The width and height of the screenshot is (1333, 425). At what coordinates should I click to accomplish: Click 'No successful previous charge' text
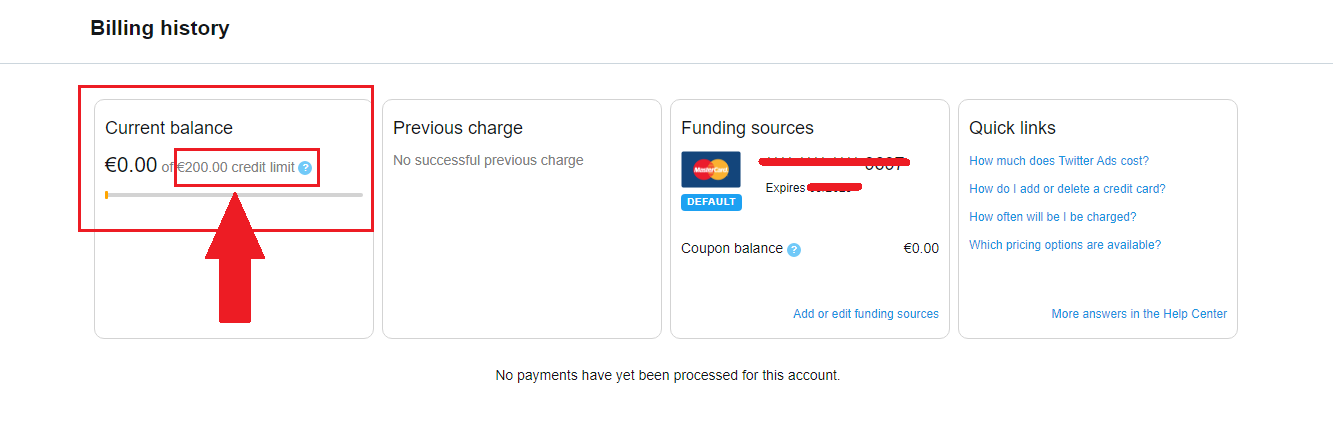coord(488,160)
